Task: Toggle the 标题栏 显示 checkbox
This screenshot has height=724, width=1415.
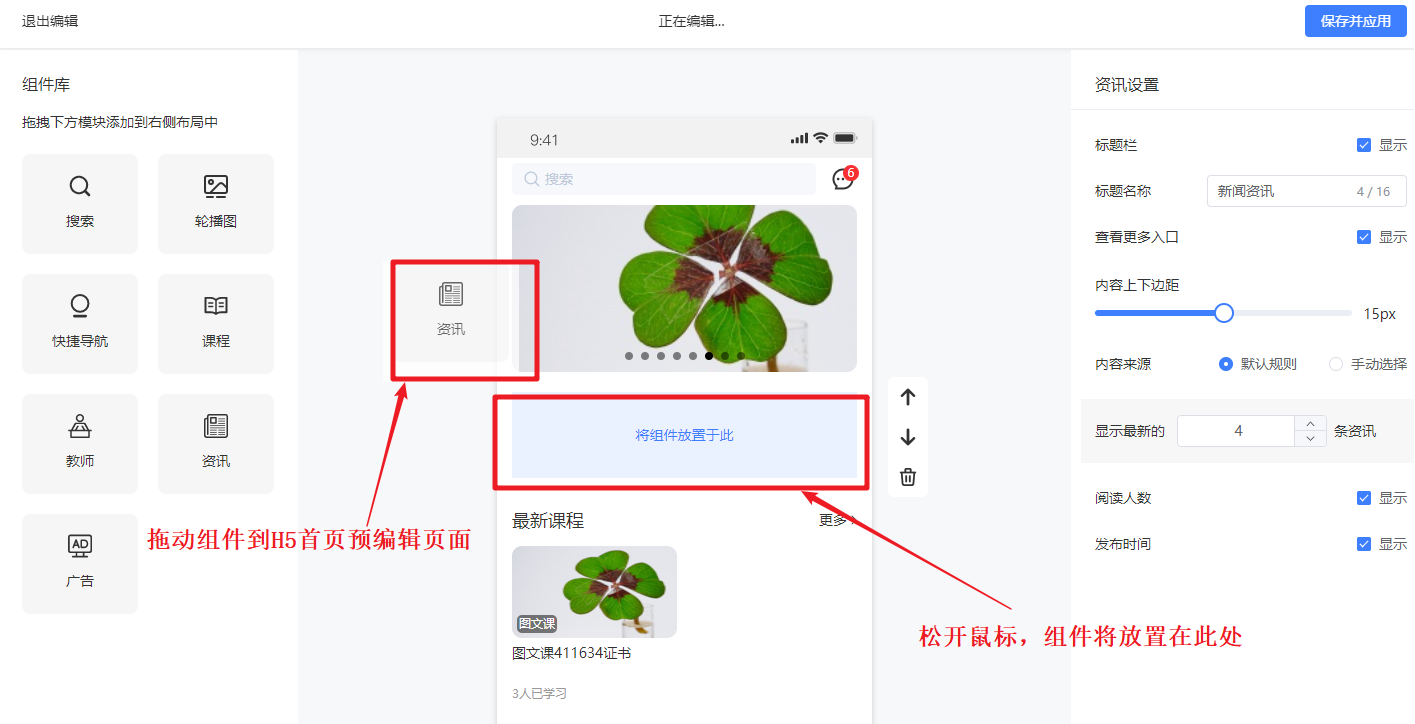Action: tap(1364, 145)
